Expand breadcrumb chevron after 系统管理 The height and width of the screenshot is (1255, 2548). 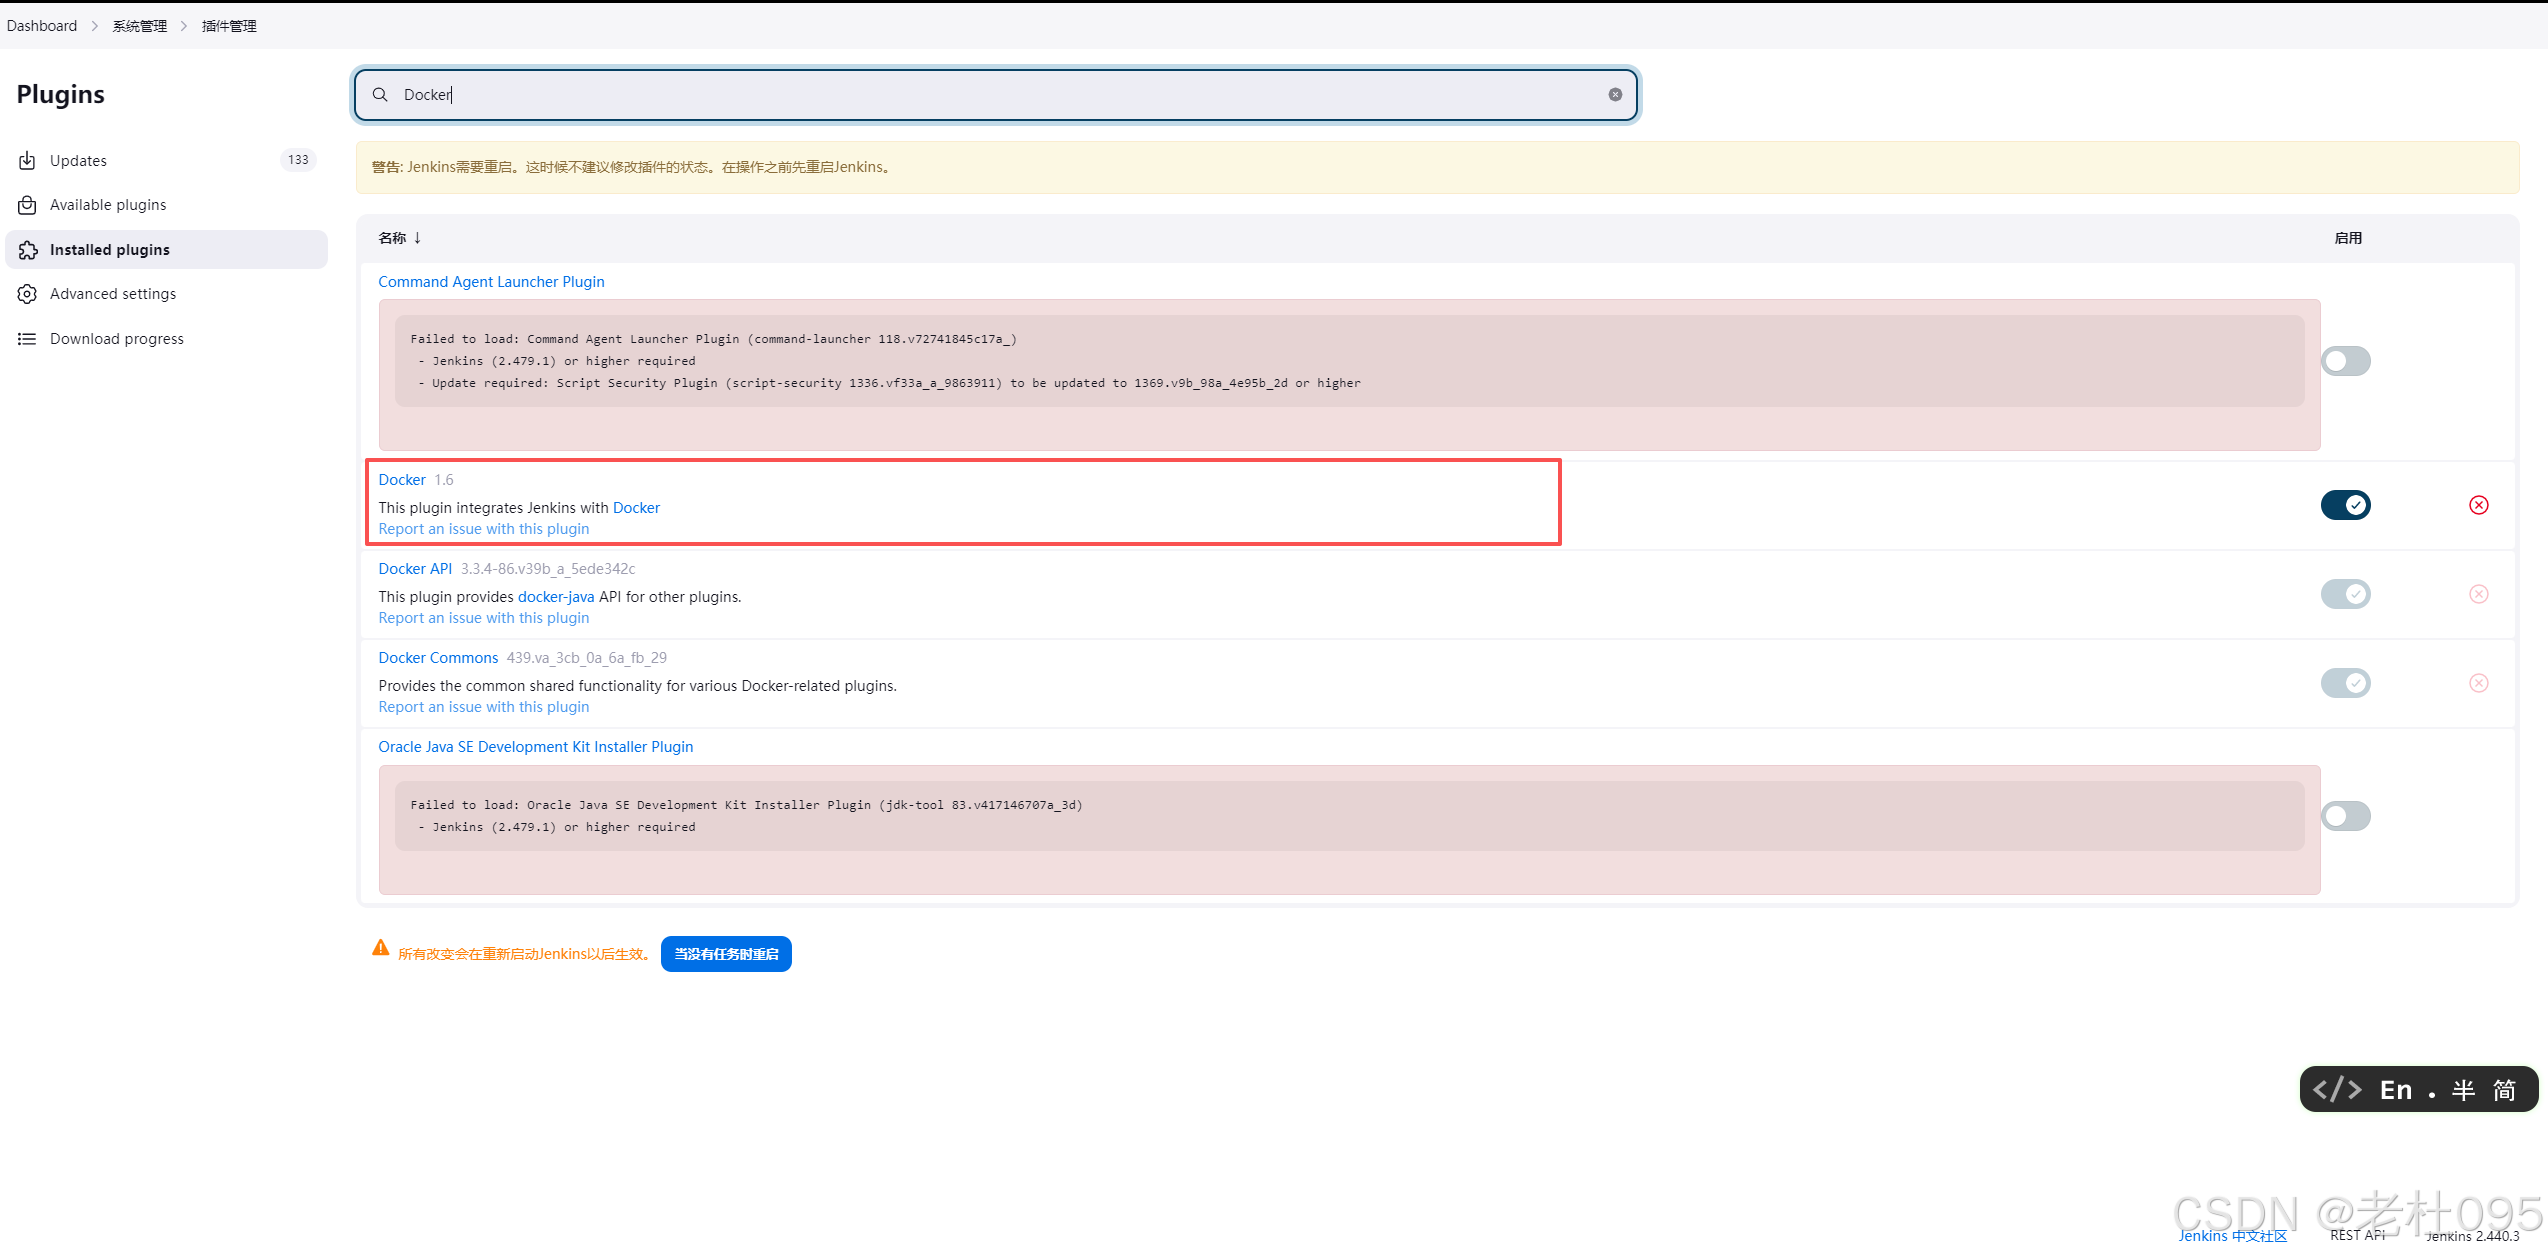184,26
